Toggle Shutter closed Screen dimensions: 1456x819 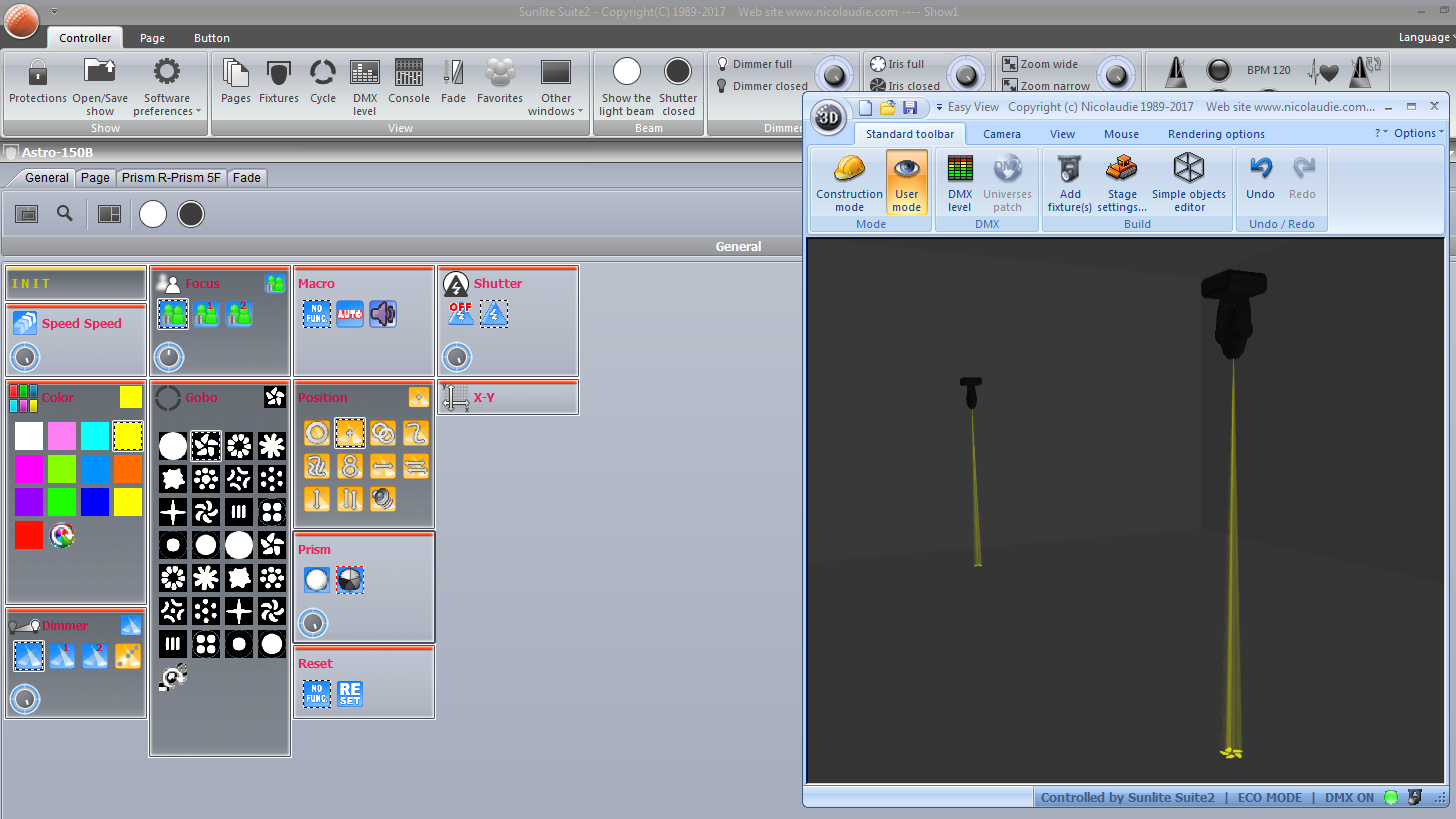click(x=678, y=87)
